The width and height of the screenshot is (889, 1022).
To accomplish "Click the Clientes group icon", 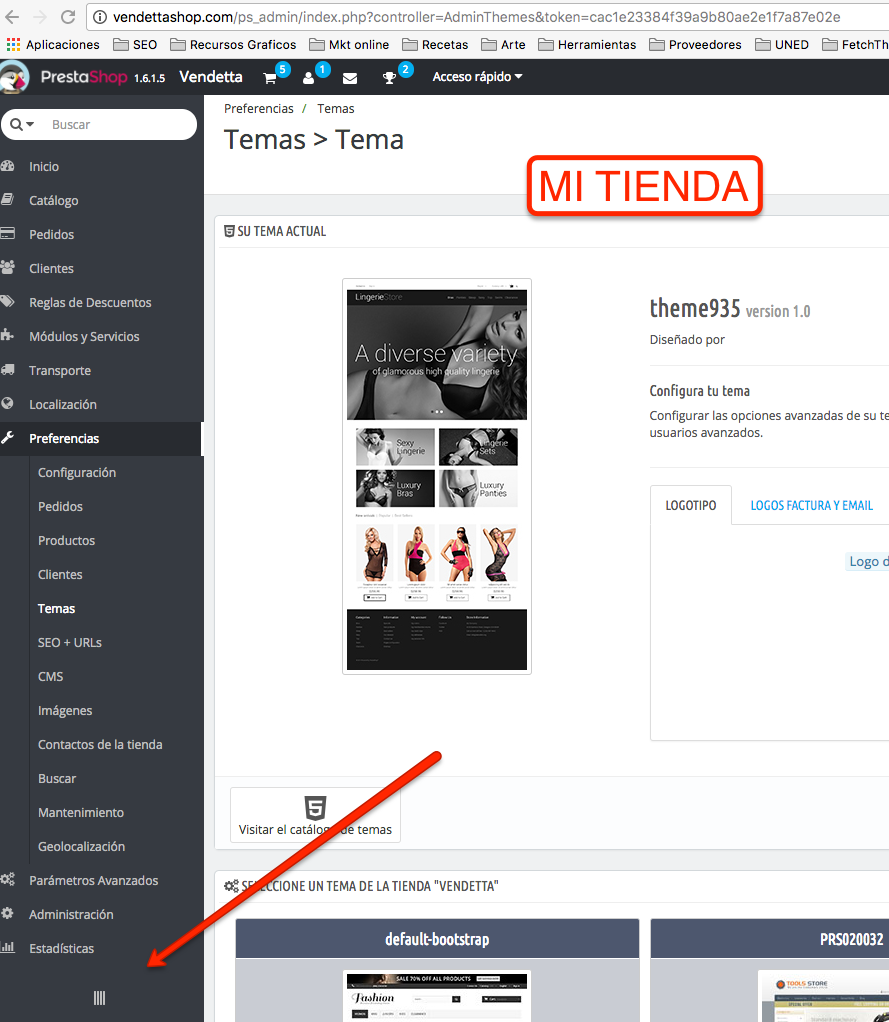I will pyautogui.click(x=8, y=267).
